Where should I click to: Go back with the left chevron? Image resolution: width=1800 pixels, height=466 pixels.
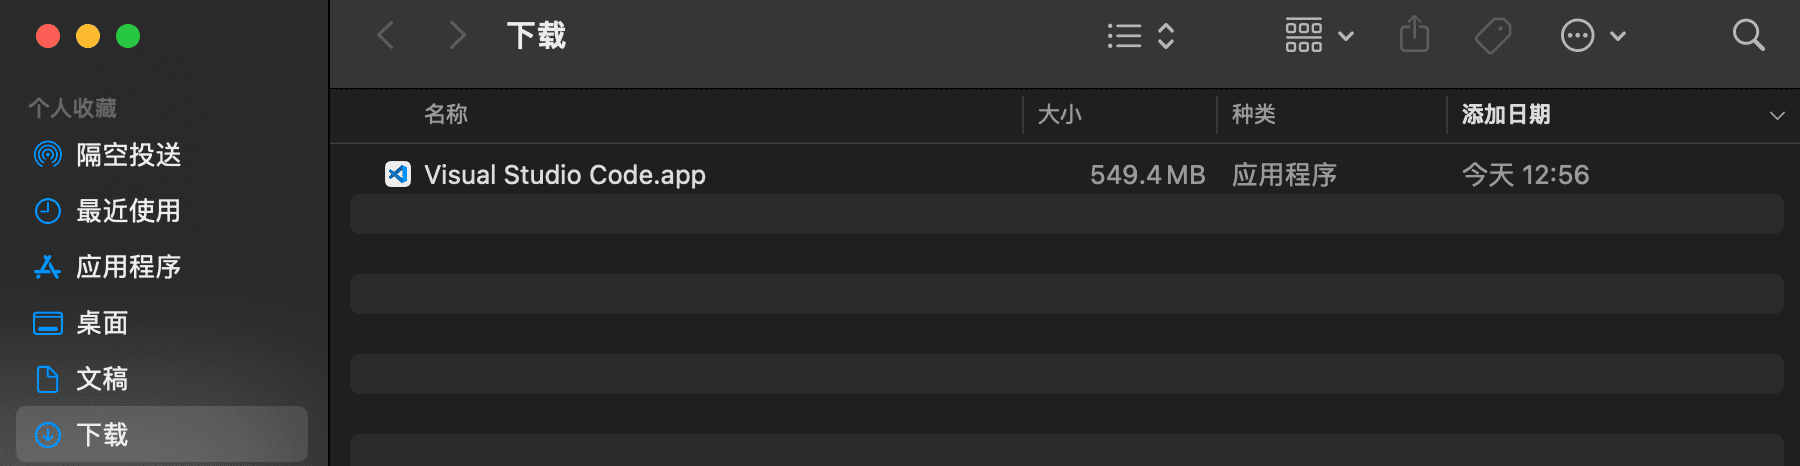[x=386, y=36]
